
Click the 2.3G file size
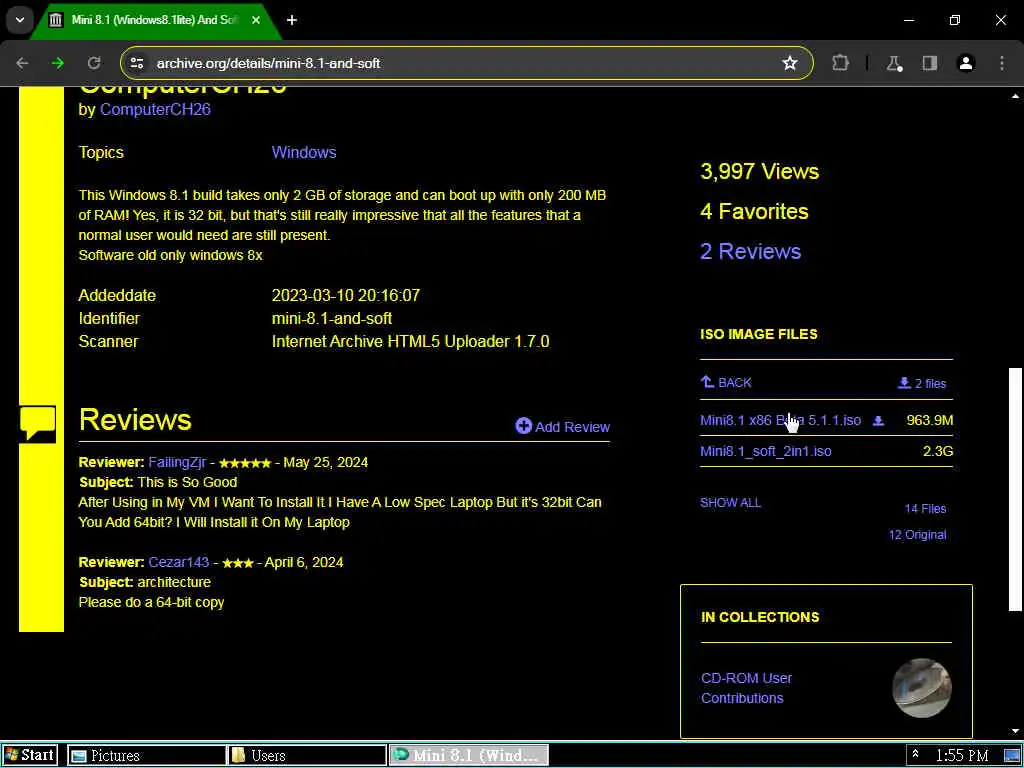(938, 451)
